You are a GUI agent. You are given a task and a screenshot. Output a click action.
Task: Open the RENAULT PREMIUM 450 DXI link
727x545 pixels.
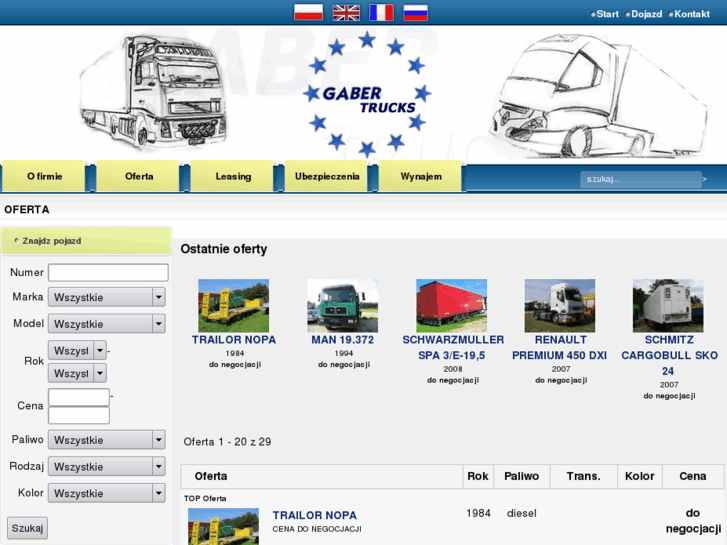tap(560, 347)
